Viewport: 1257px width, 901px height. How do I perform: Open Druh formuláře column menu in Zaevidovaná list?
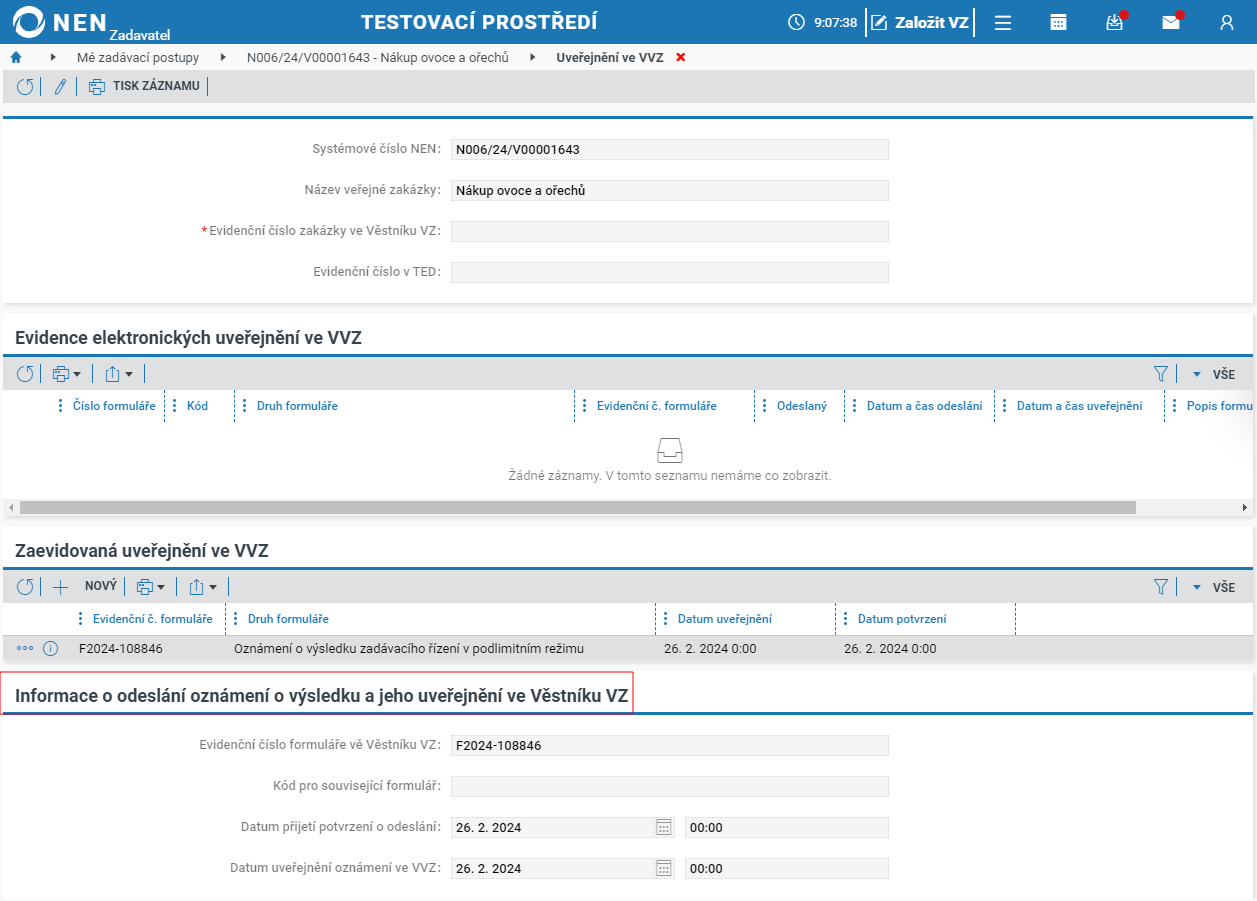(x=235, y=619)
